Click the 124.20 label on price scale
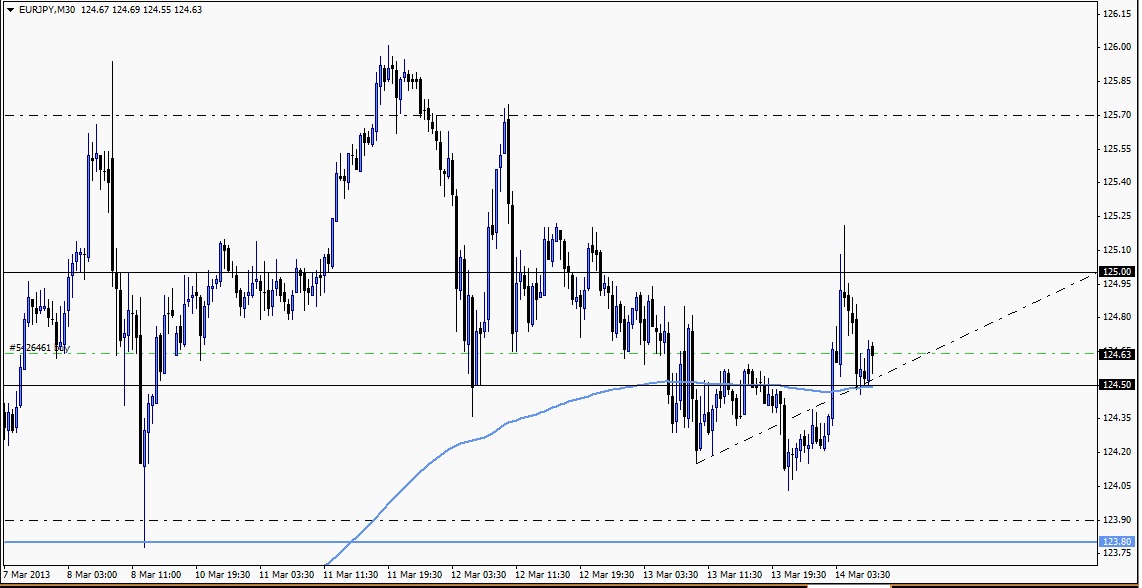 (x=1117, y=452)
